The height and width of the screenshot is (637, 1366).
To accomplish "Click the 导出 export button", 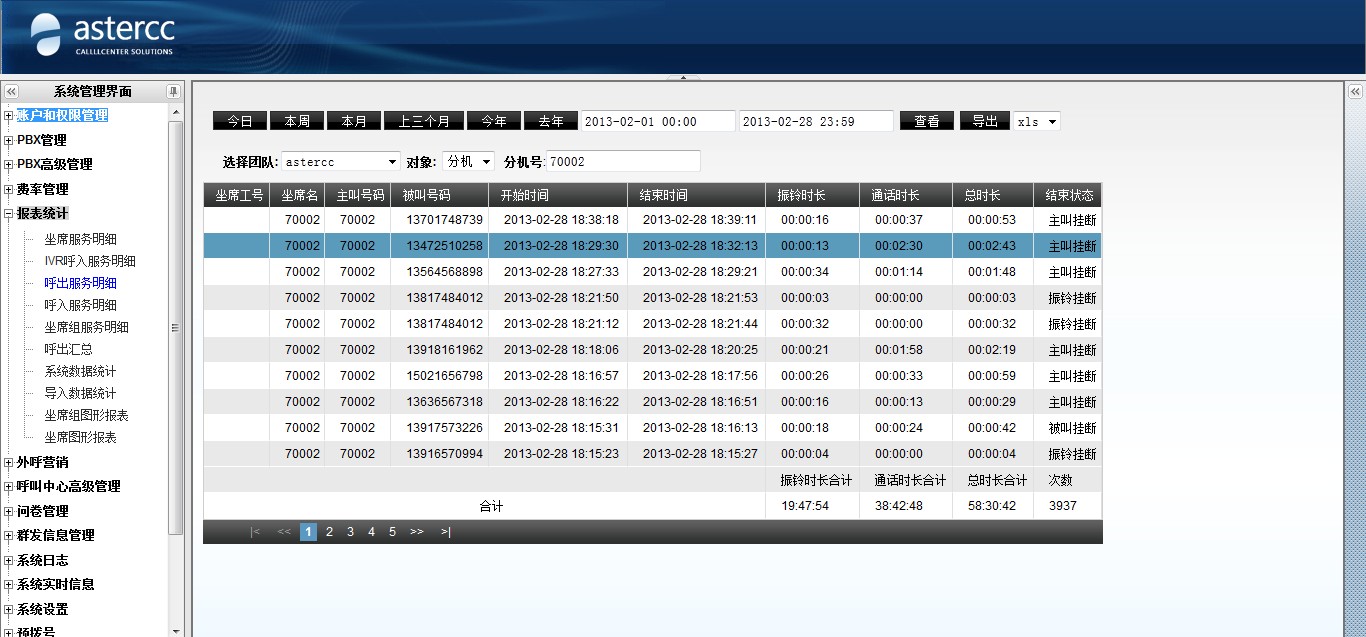I will click(x=985, y=121).
